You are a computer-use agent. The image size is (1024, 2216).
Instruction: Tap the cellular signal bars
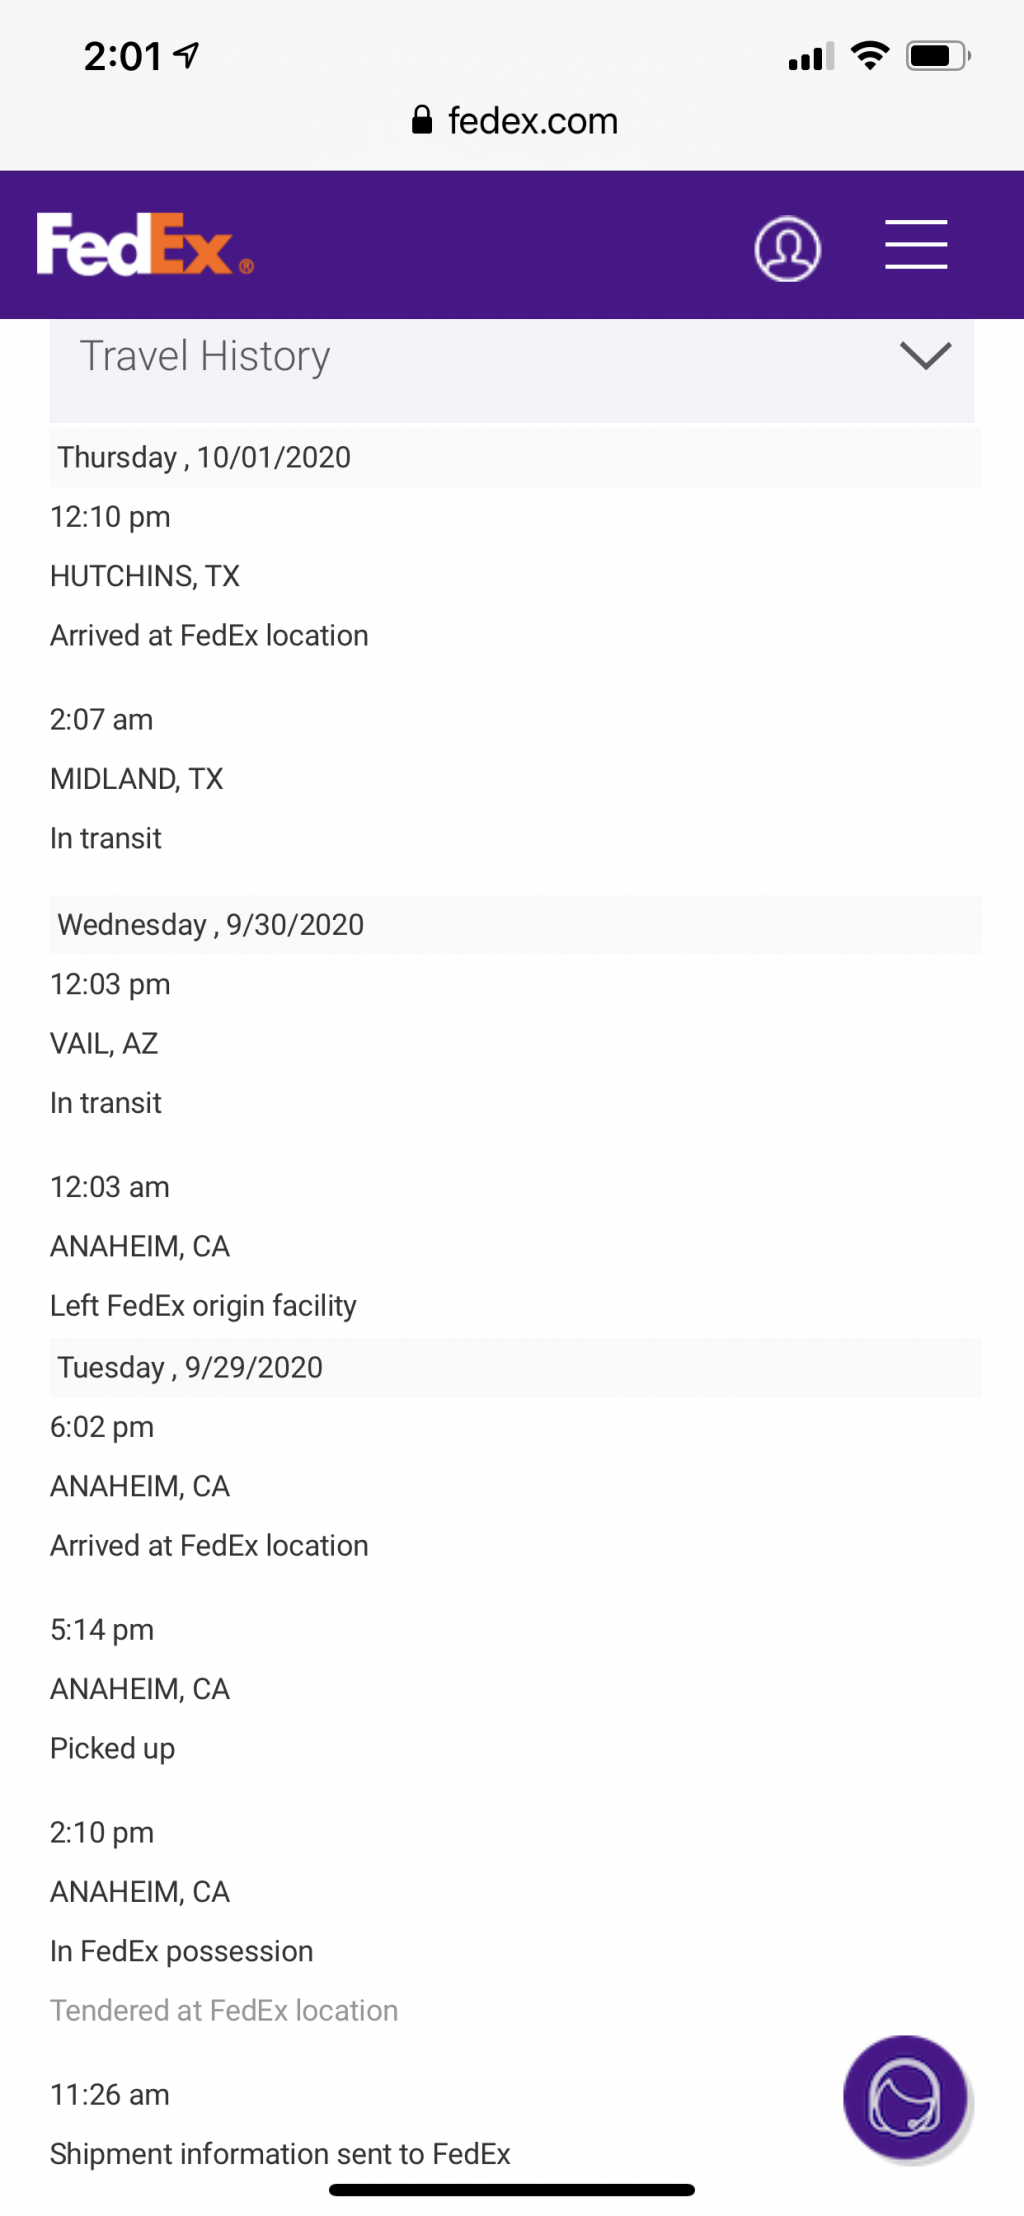[x=811, y=57]
